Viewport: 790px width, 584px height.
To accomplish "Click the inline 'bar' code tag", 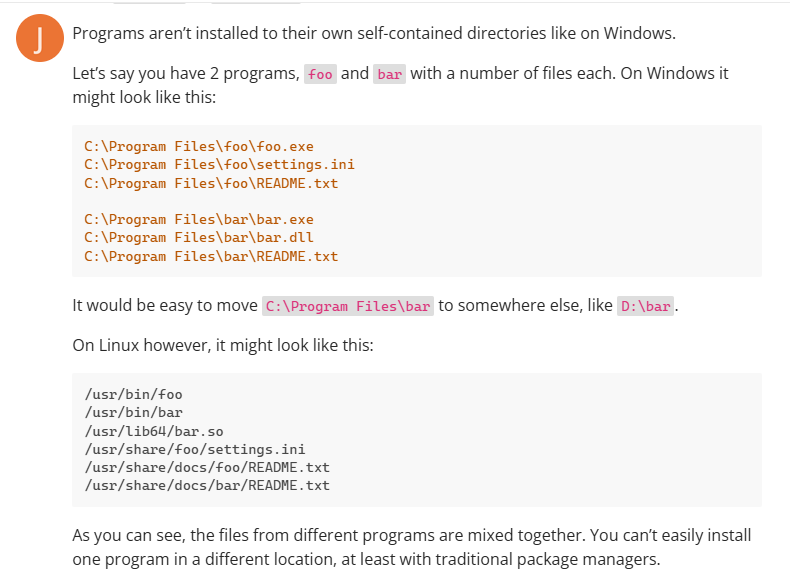I will coord(389,74).
